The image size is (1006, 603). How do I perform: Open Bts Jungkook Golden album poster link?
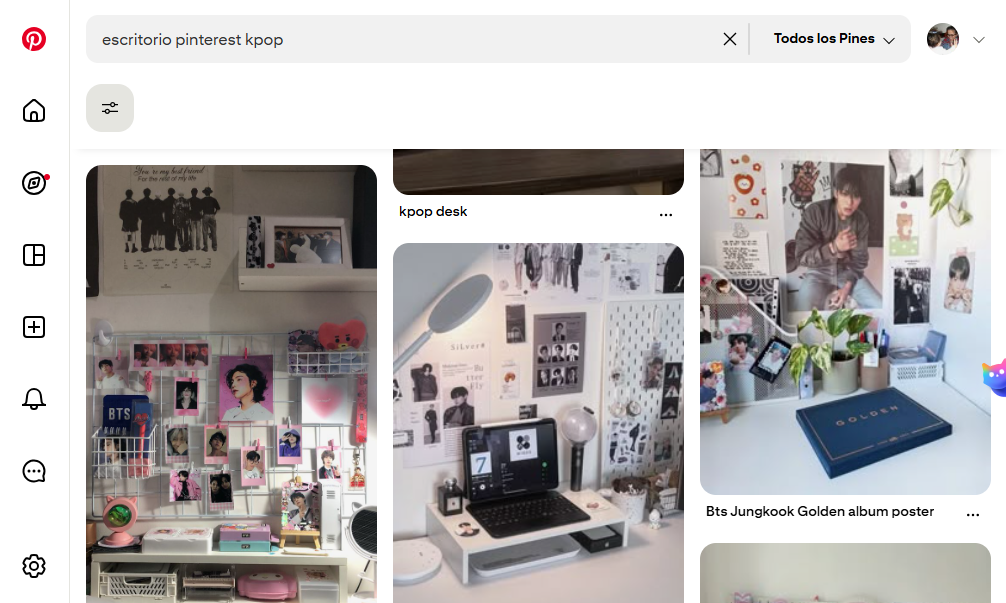pos(820,512)
